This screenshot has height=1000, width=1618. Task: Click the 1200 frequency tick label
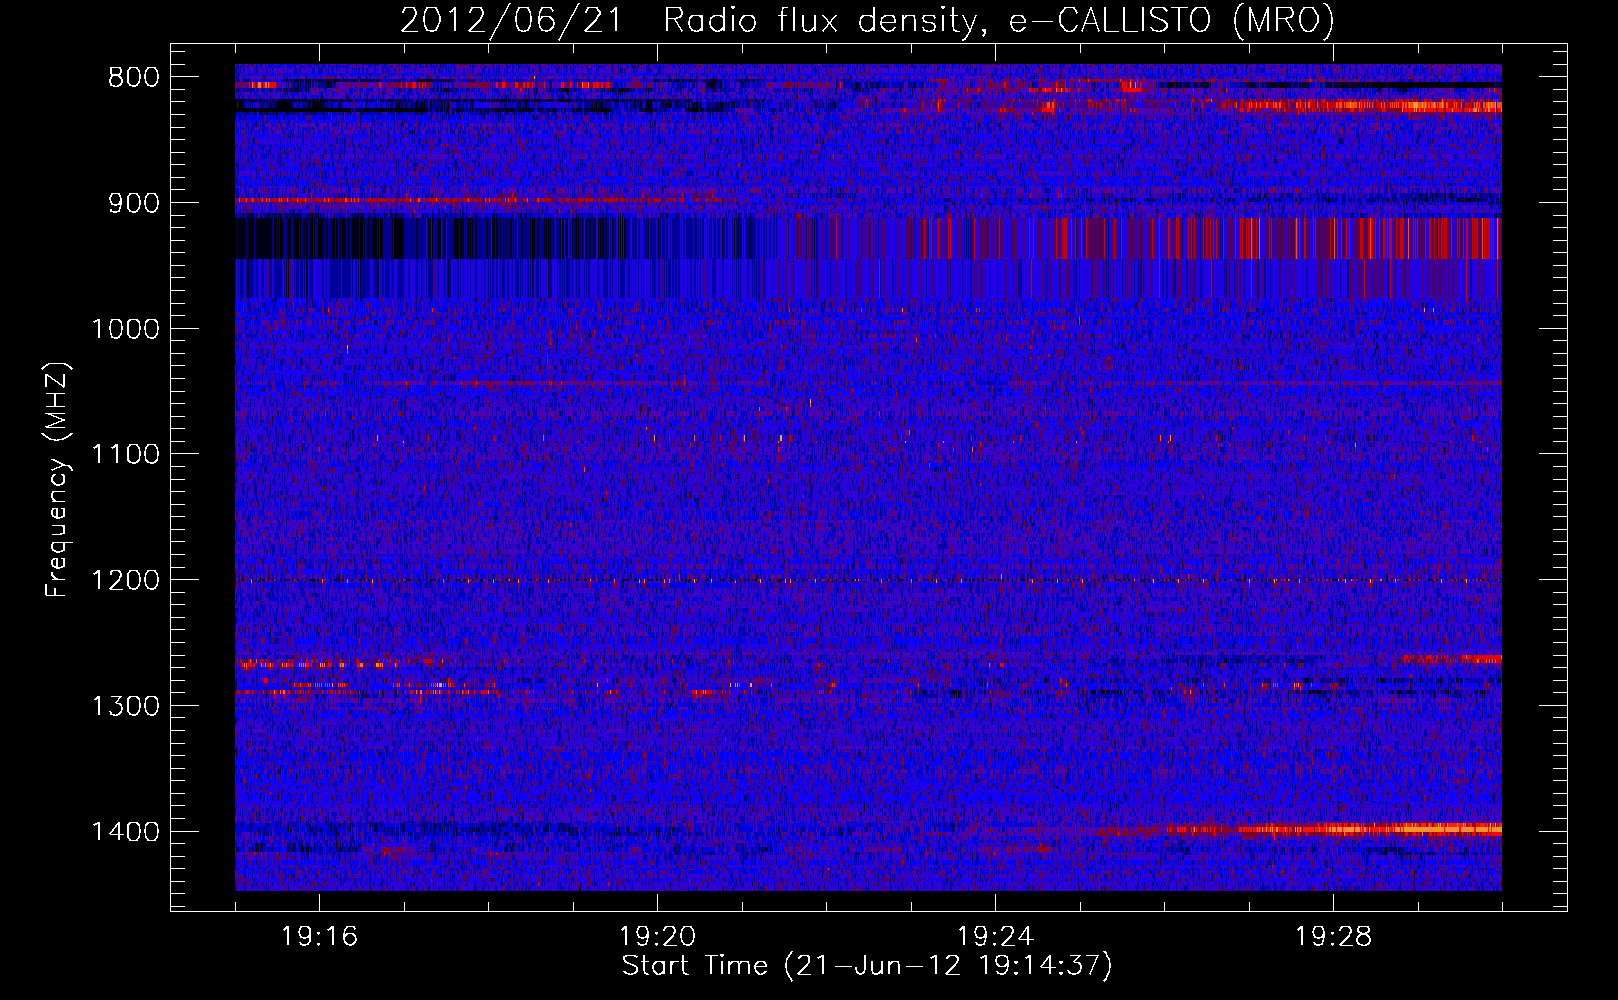coord(126,581)
